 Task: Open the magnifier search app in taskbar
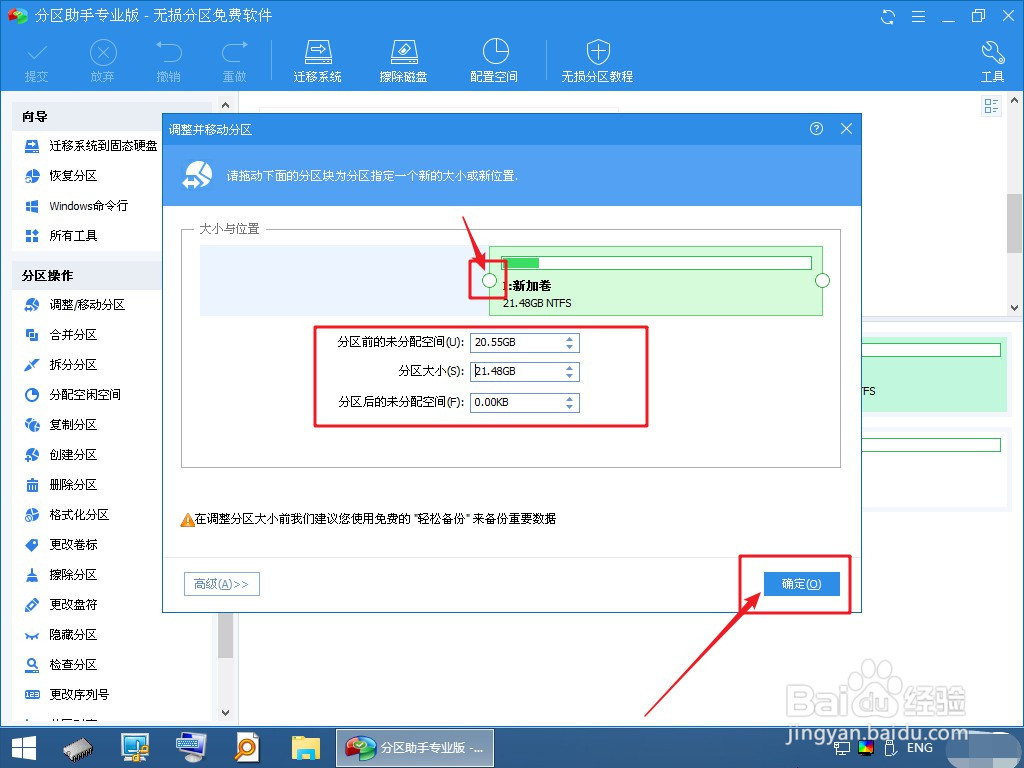247,748
